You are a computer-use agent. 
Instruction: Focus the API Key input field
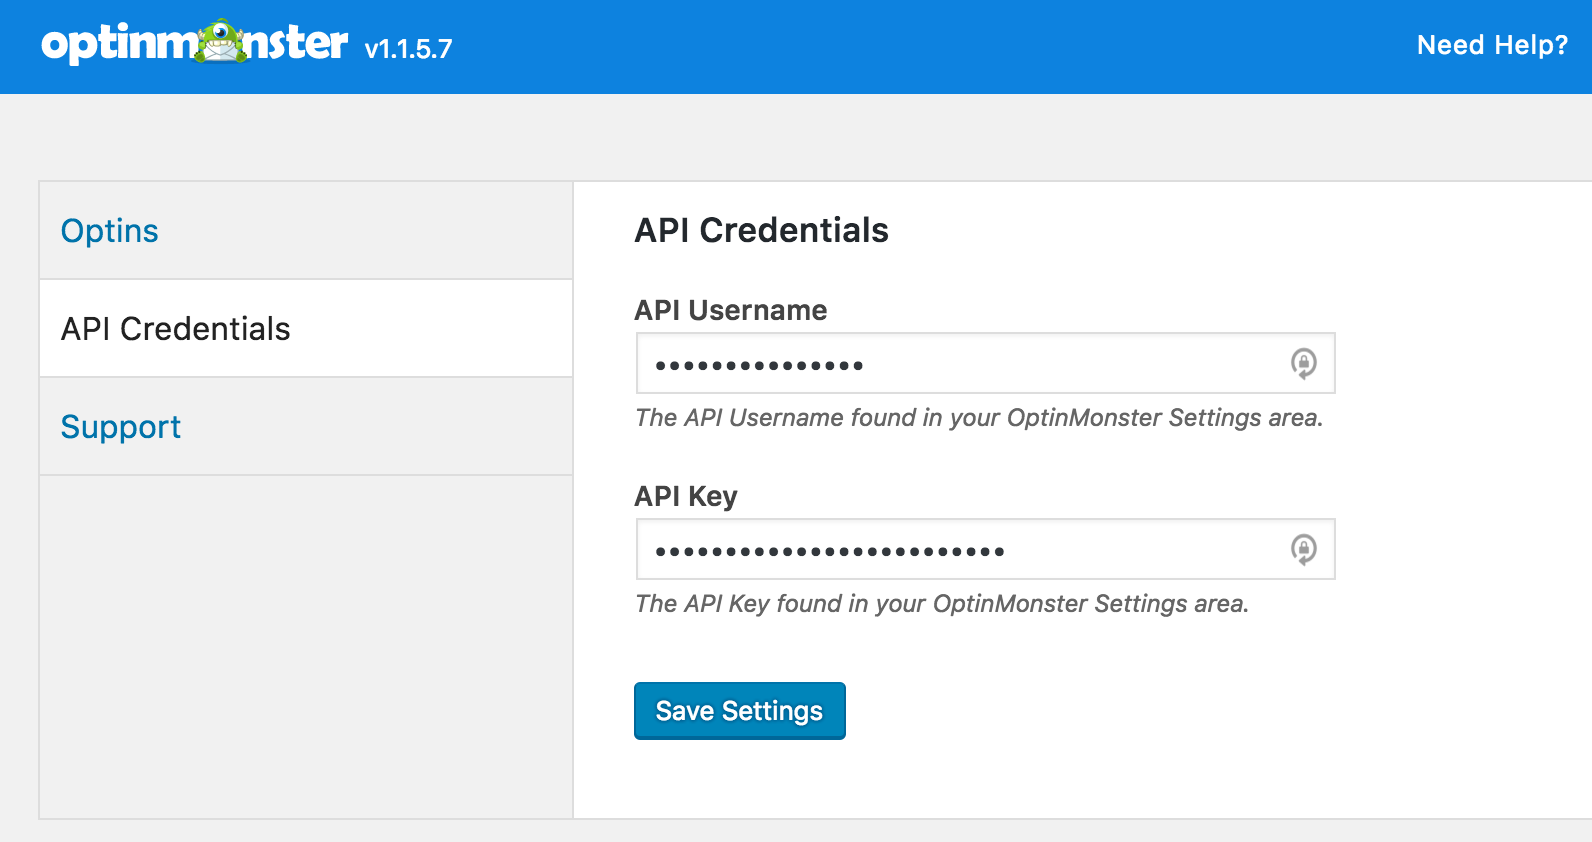click(x=985, y=549)
